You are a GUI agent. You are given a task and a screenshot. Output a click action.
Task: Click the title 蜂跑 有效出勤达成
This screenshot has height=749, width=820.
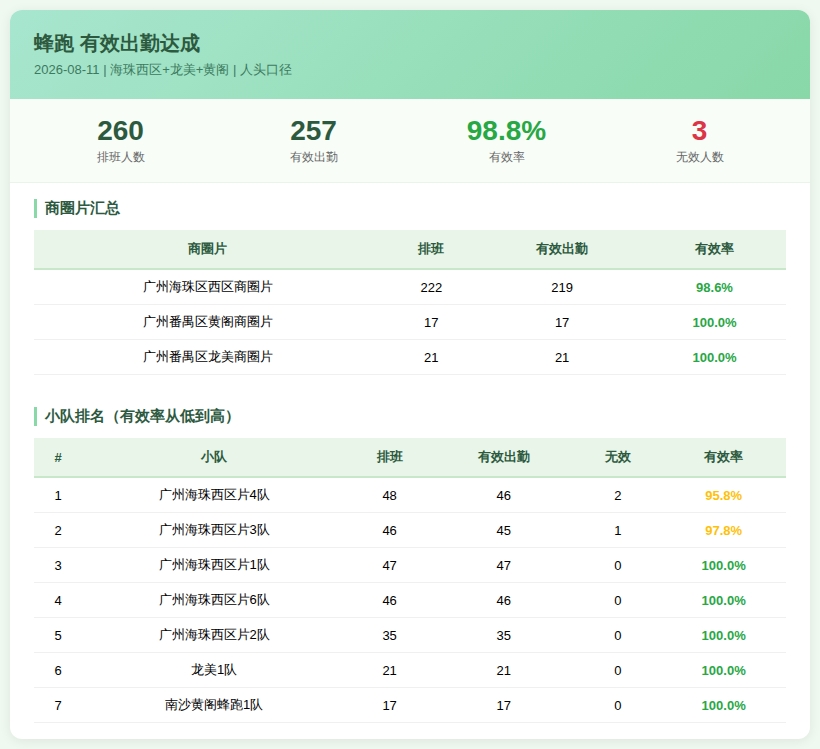coord(117,43)
